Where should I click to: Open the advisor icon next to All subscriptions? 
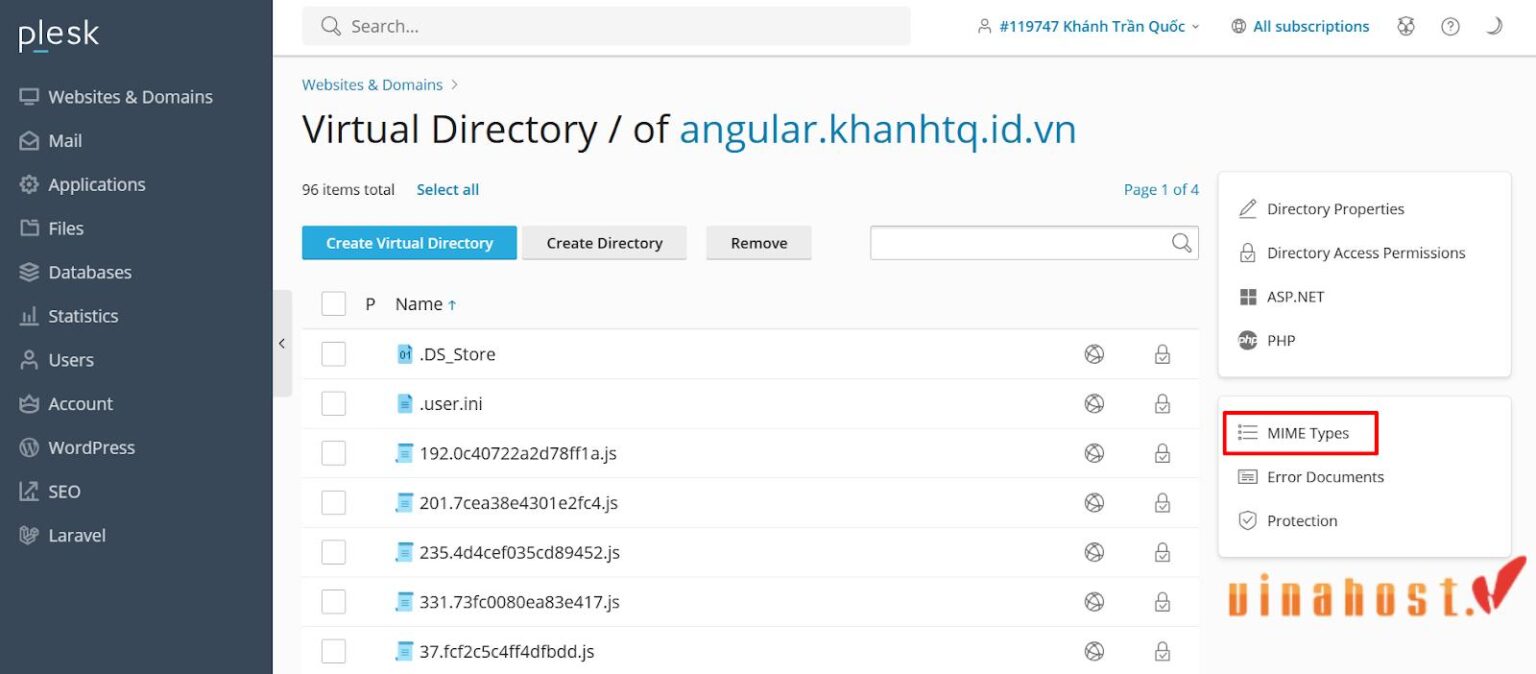(x=1406, y=27)
